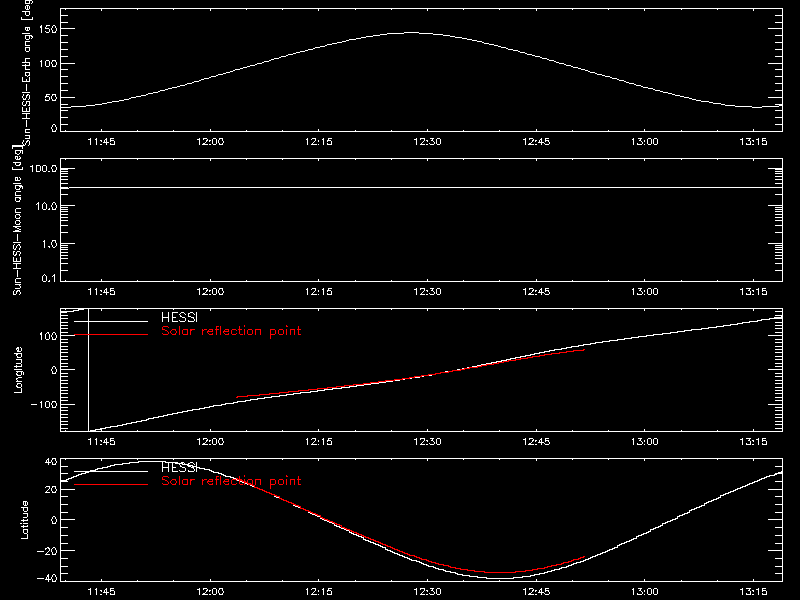
Task: Click red legend line sample in Longitude plot
Action: (x=111, y=335)
